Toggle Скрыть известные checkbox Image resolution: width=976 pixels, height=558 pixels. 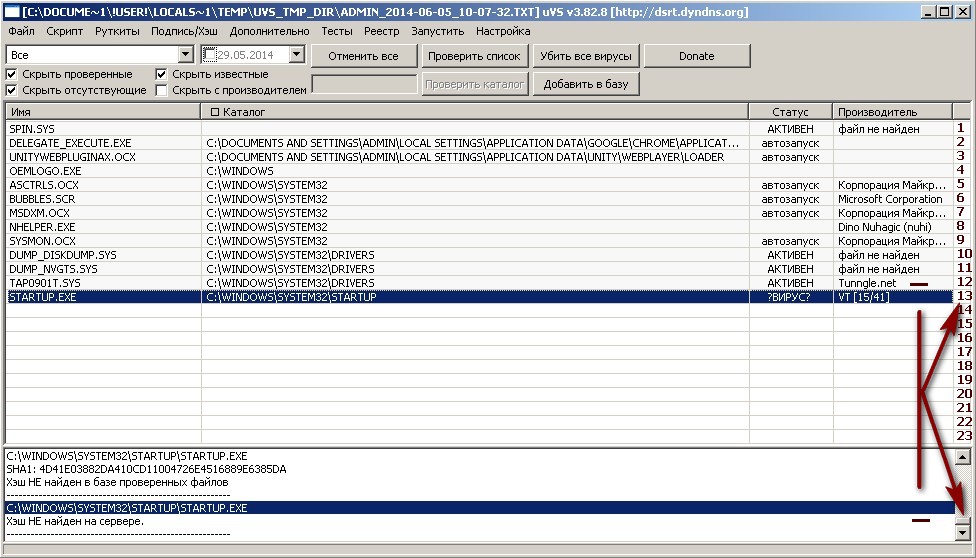[x=161, y=74]
